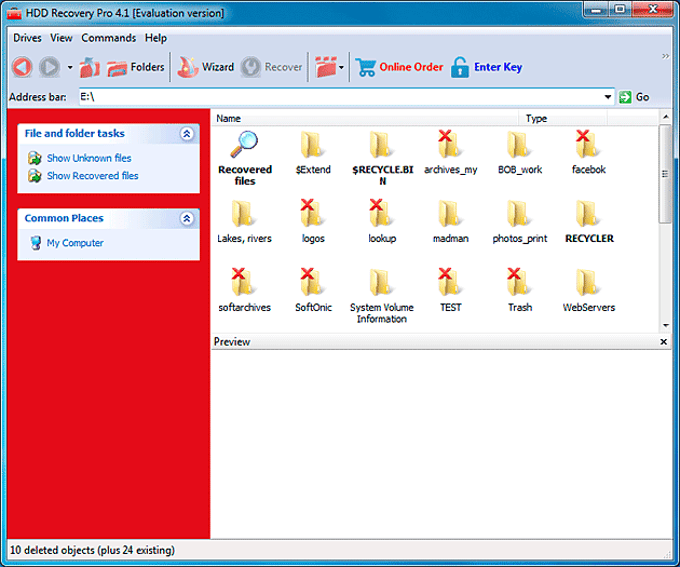Select the photos_print folder
Screen dimensions: 680x567
520,222
